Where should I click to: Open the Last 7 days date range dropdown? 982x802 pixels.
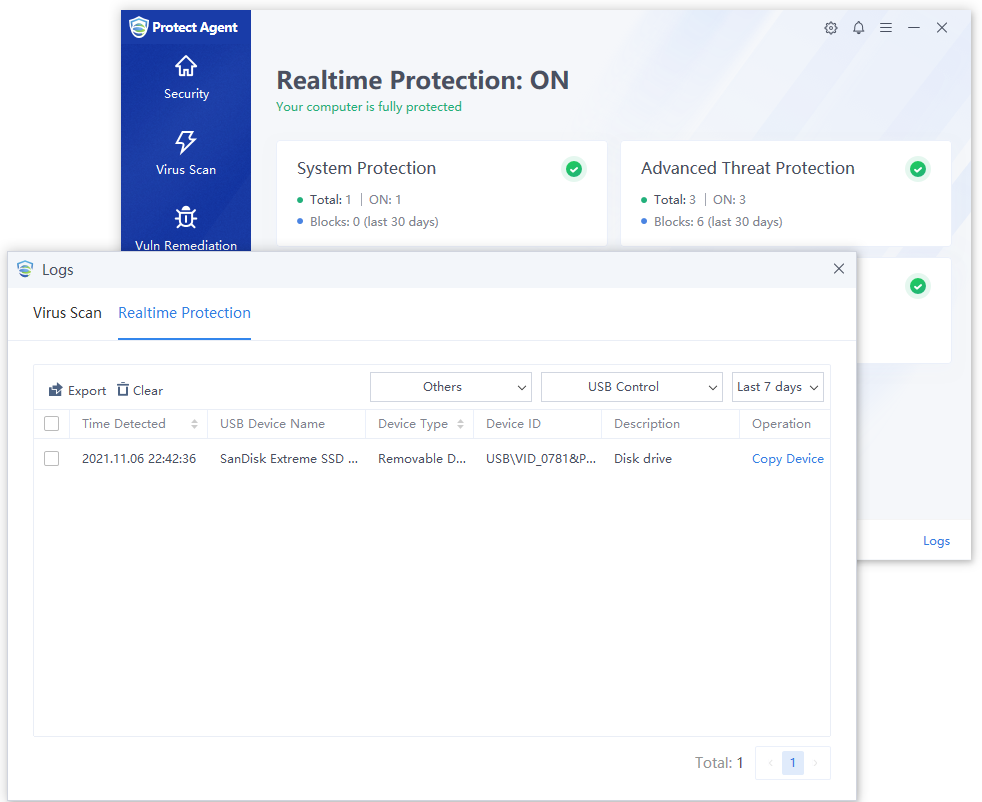point(777,387)
